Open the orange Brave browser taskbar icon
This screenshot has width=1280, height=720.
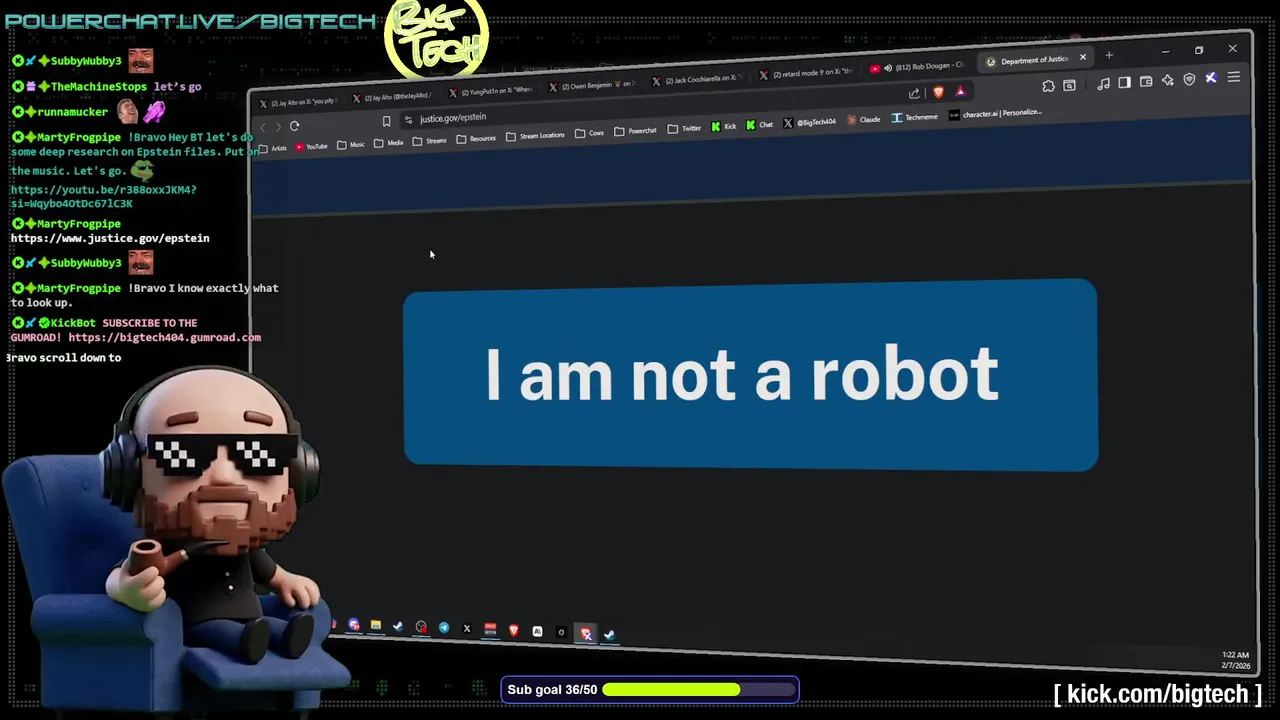click(514, 630)
